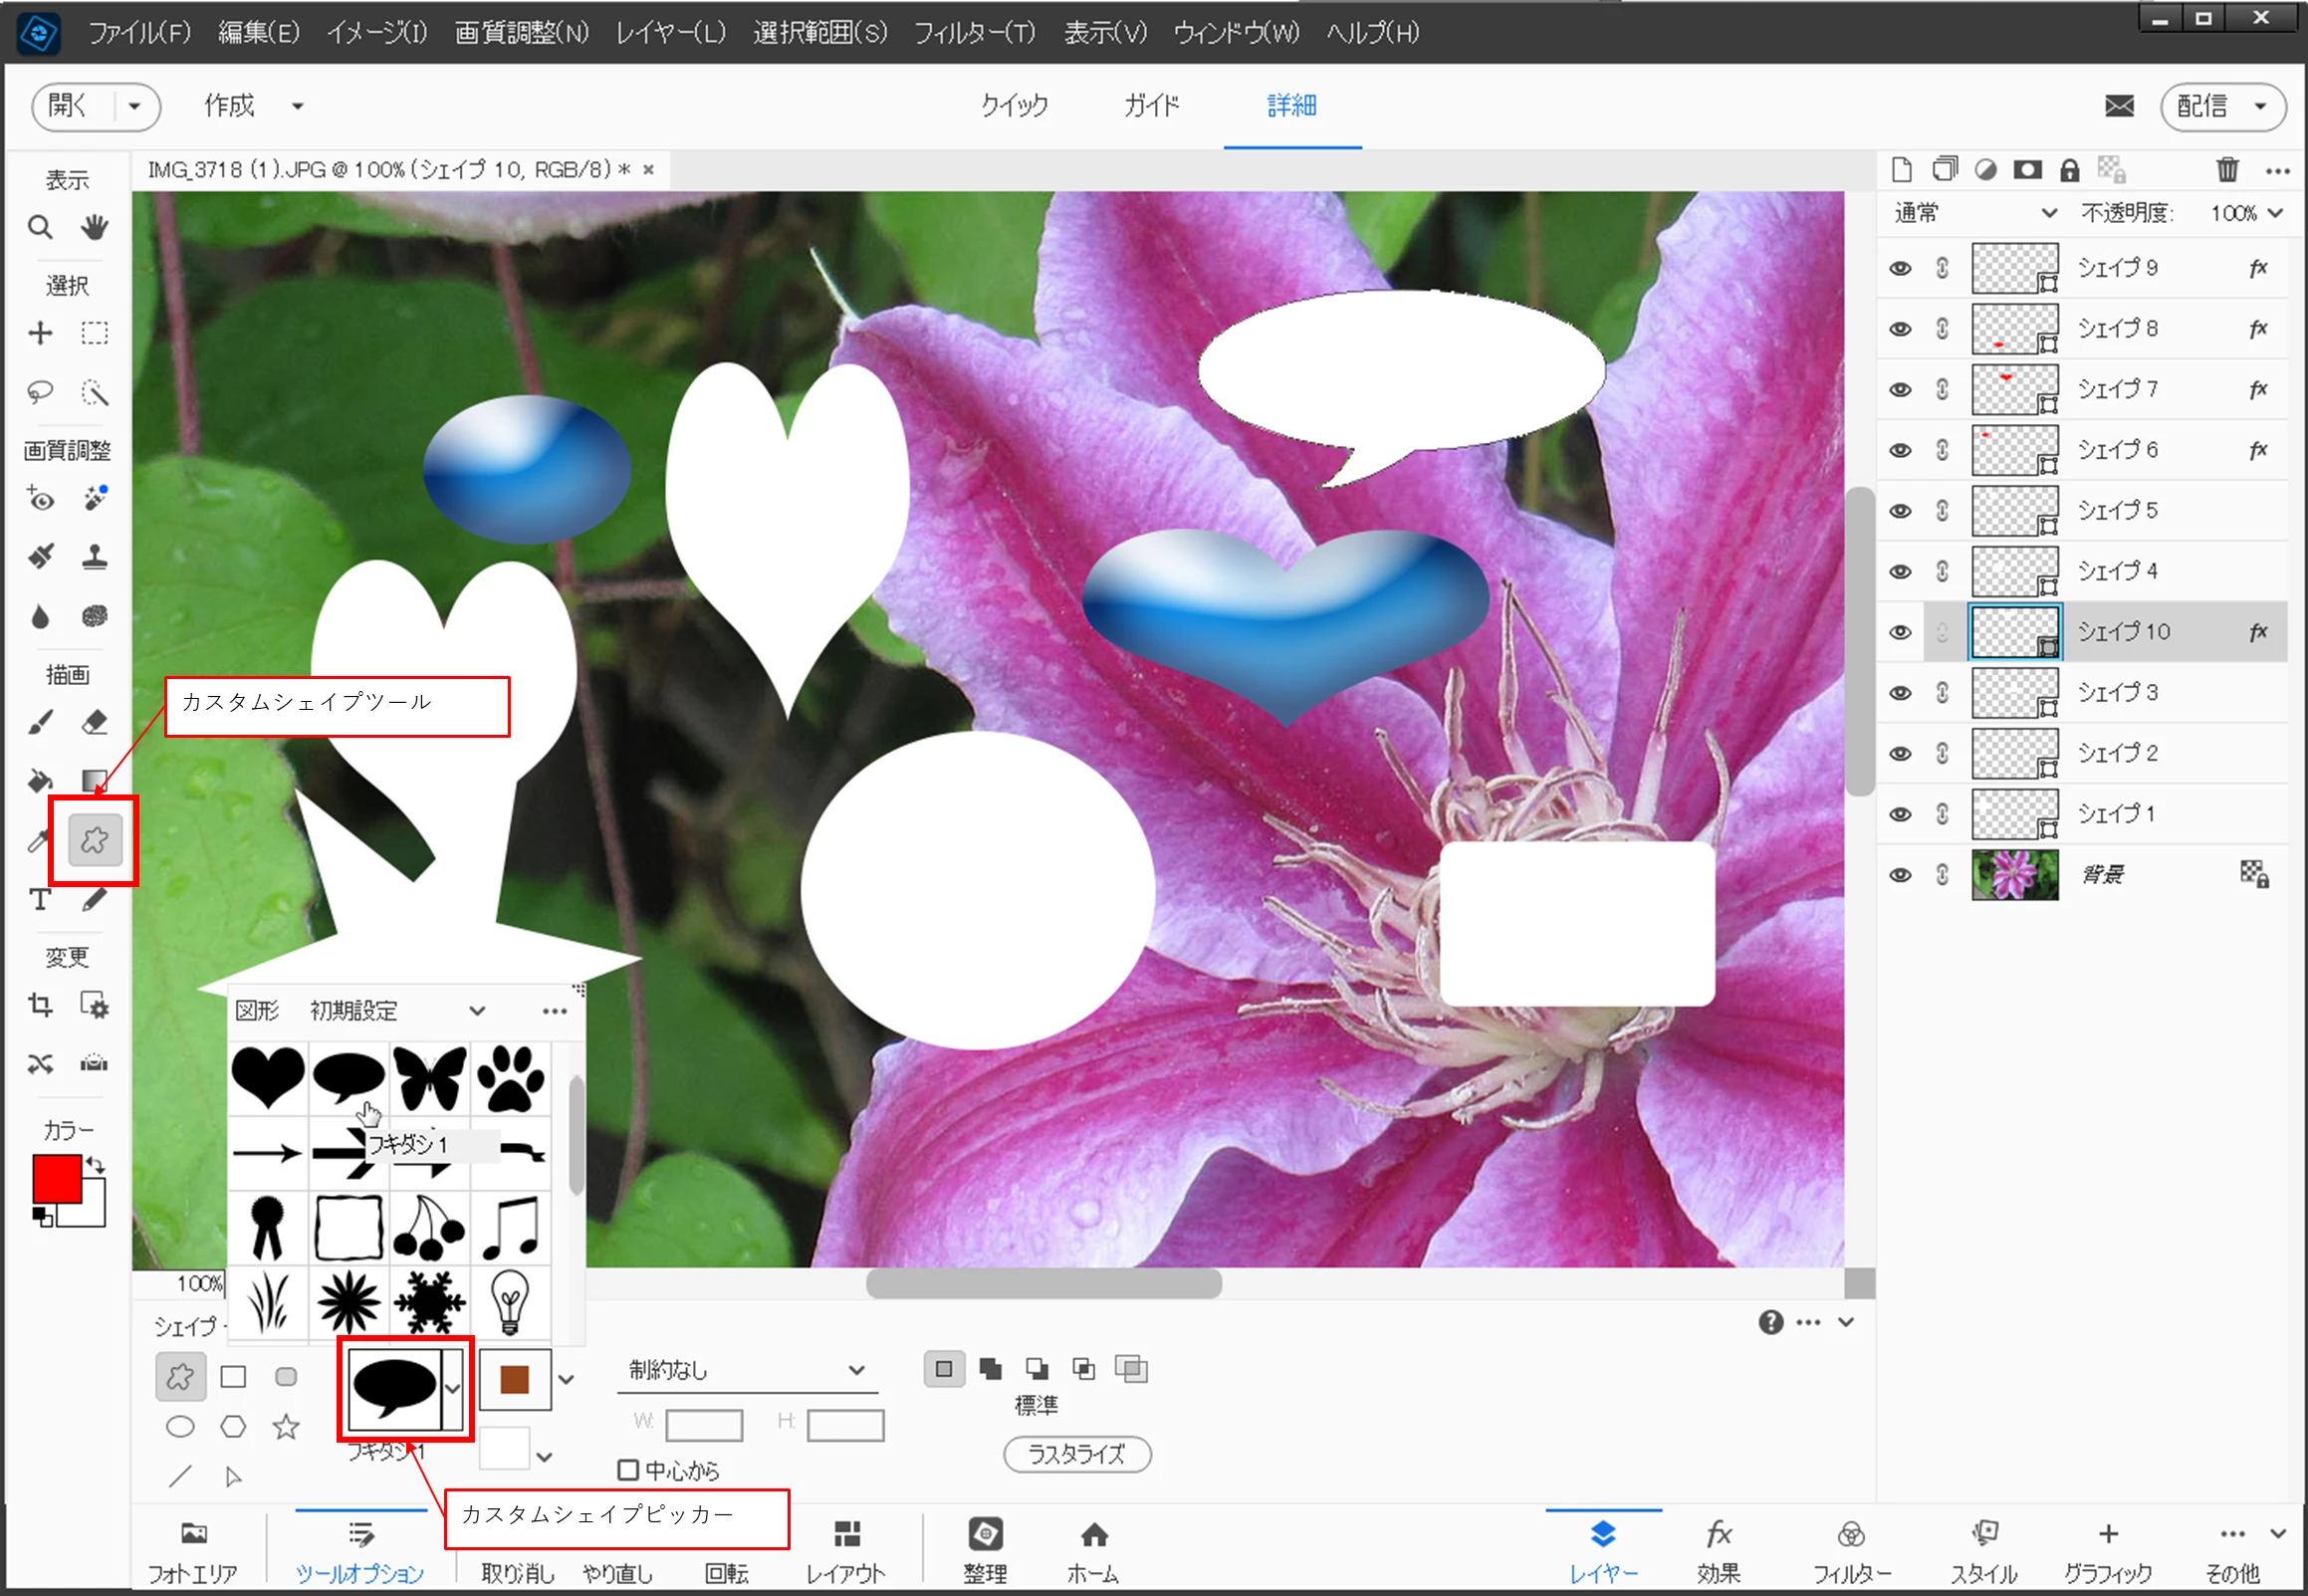2308x1596 pixels.
Task: Select the Eraser tool
Action: pos(95,722)
